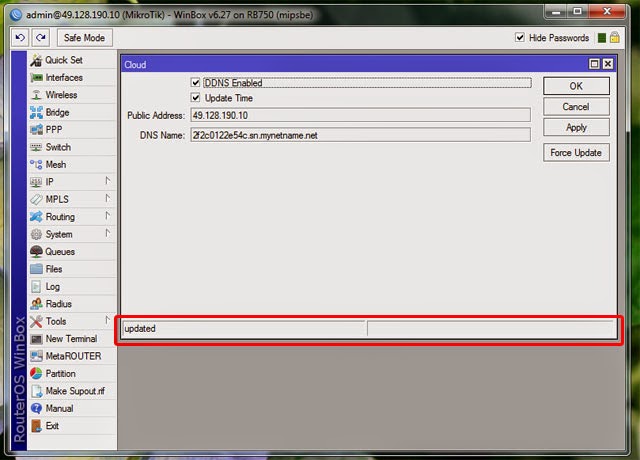Click the Routing menu icon

point(36,217)
